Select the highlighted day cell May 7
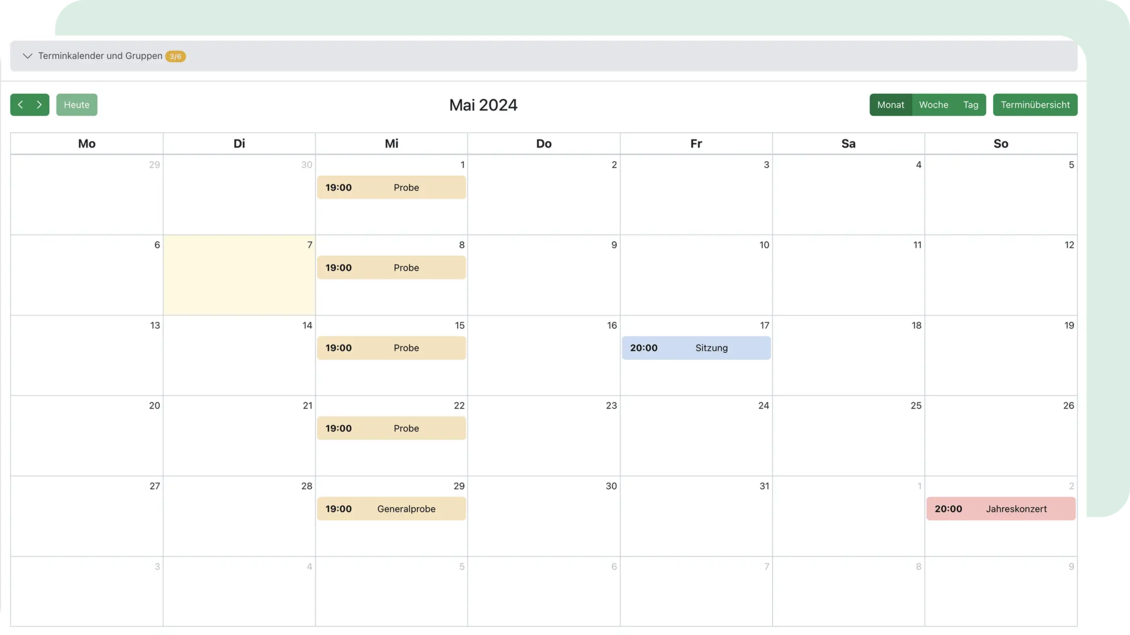Viewport: 1130px width, 635px height. [x=239, y=280]
